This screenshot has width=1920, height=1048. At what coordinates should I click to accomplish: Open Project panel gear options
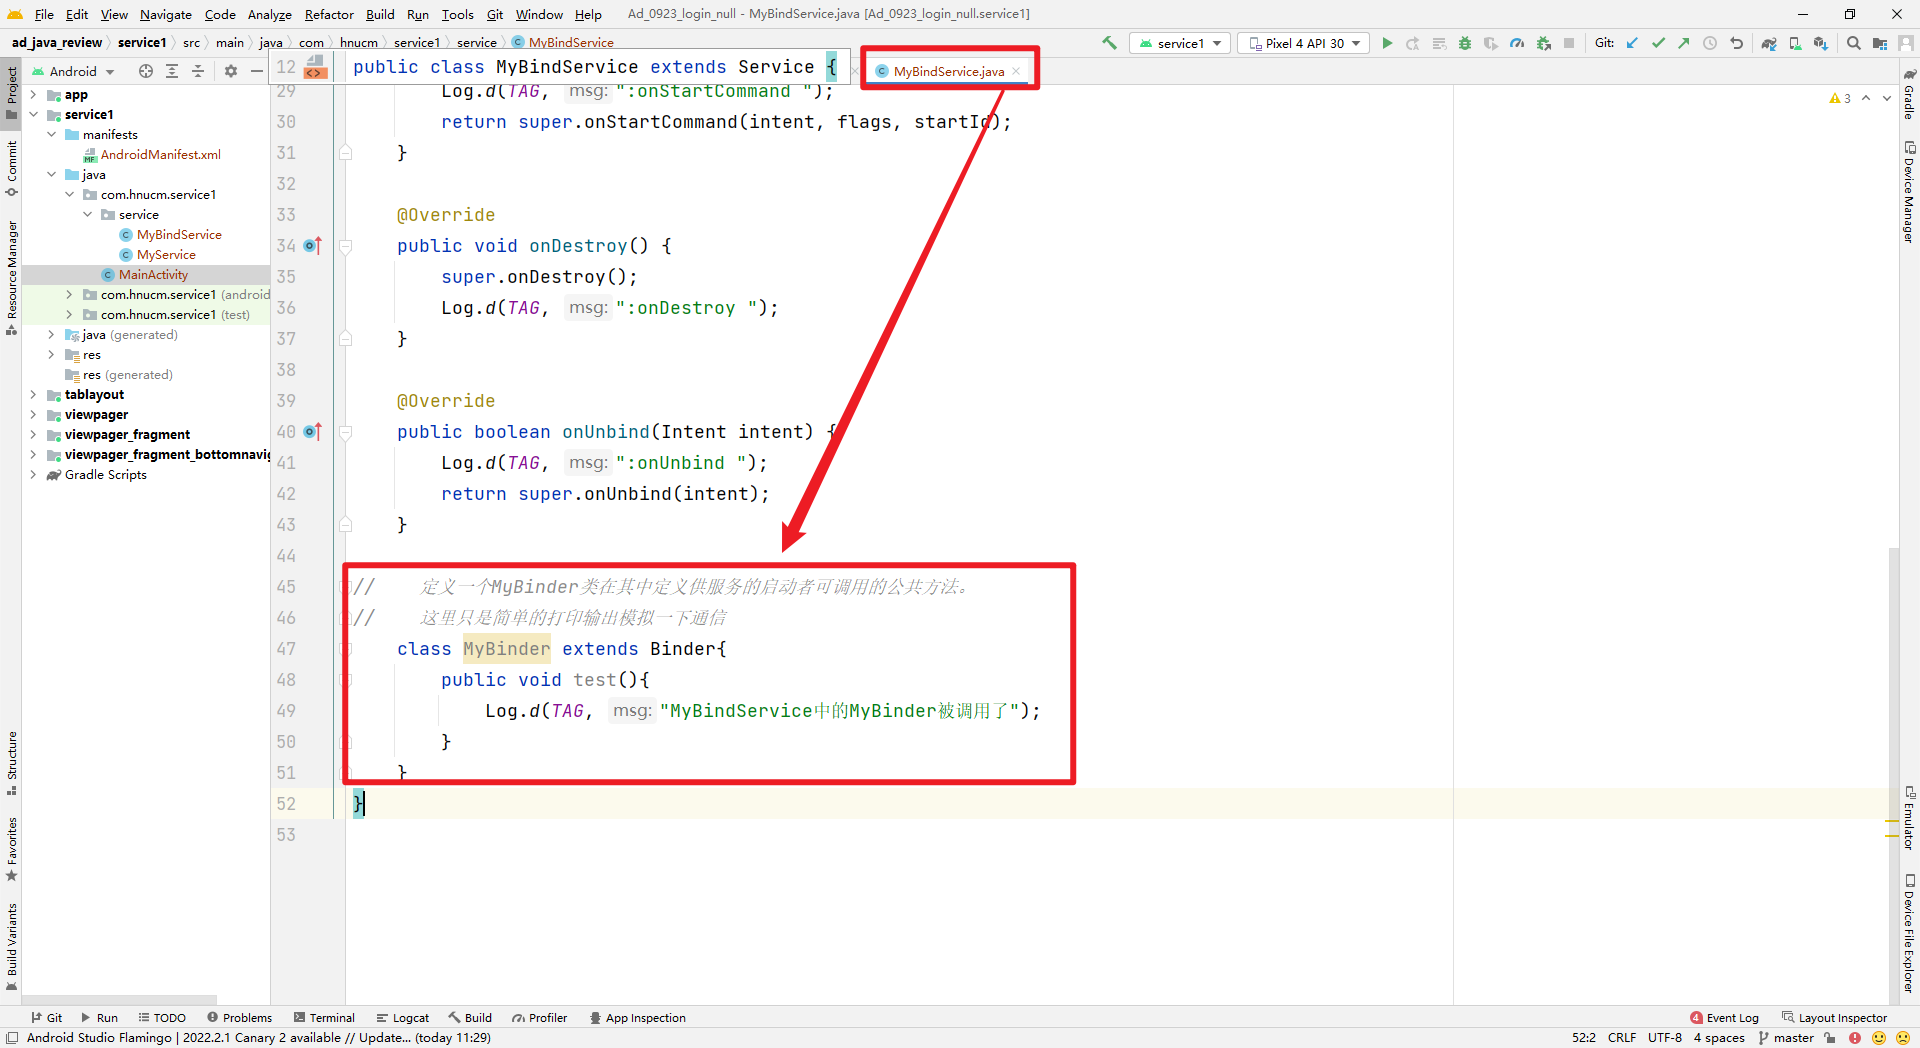point(231,71)
